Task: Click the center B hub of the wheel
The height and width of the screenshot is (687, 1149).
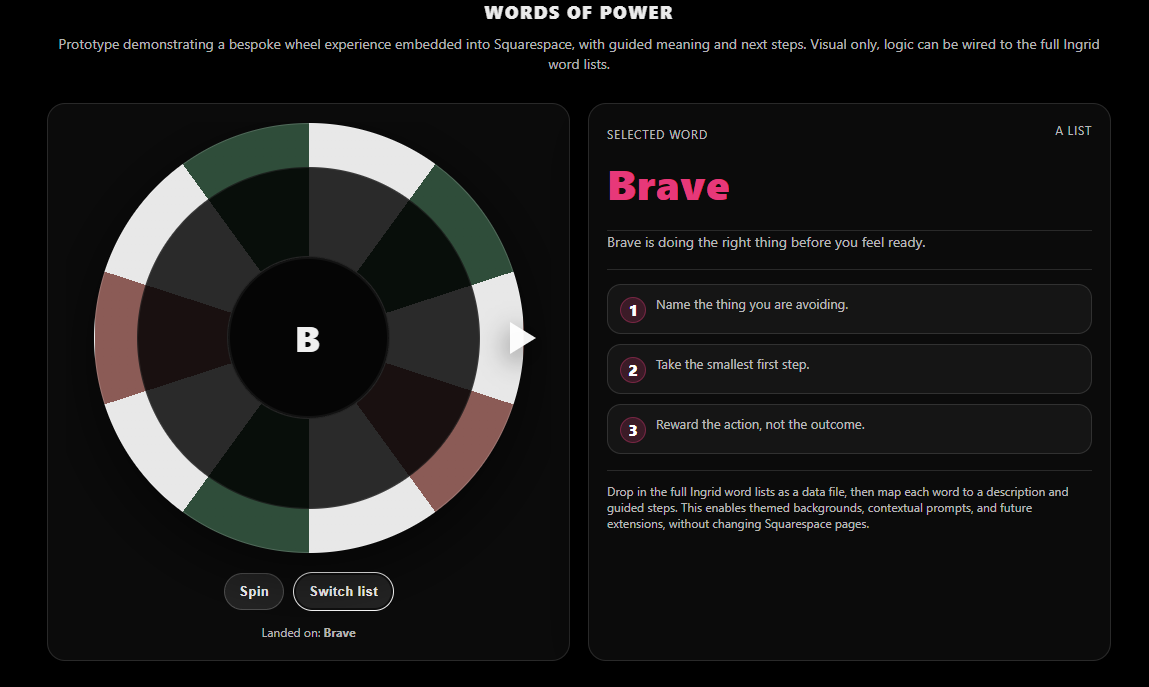Action: pyautogui.click(x=308, y=340)
